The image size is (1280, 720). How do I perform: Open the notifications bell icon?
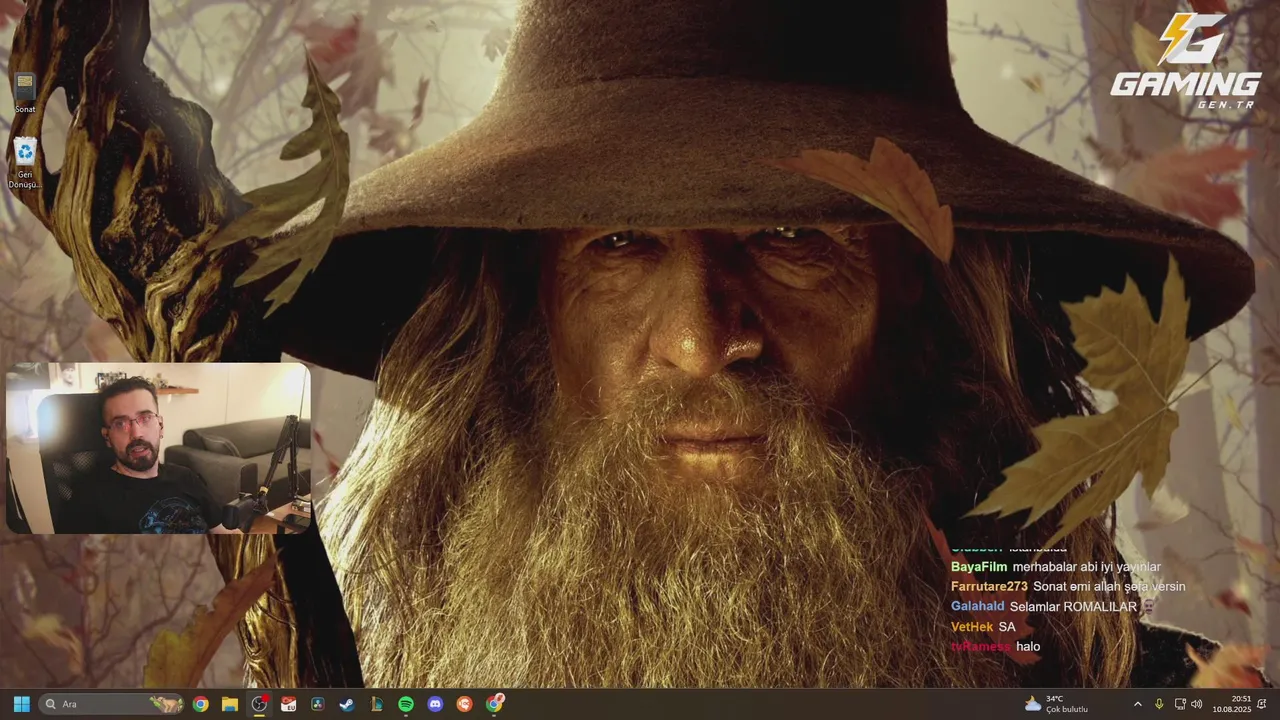[1262, 704]
